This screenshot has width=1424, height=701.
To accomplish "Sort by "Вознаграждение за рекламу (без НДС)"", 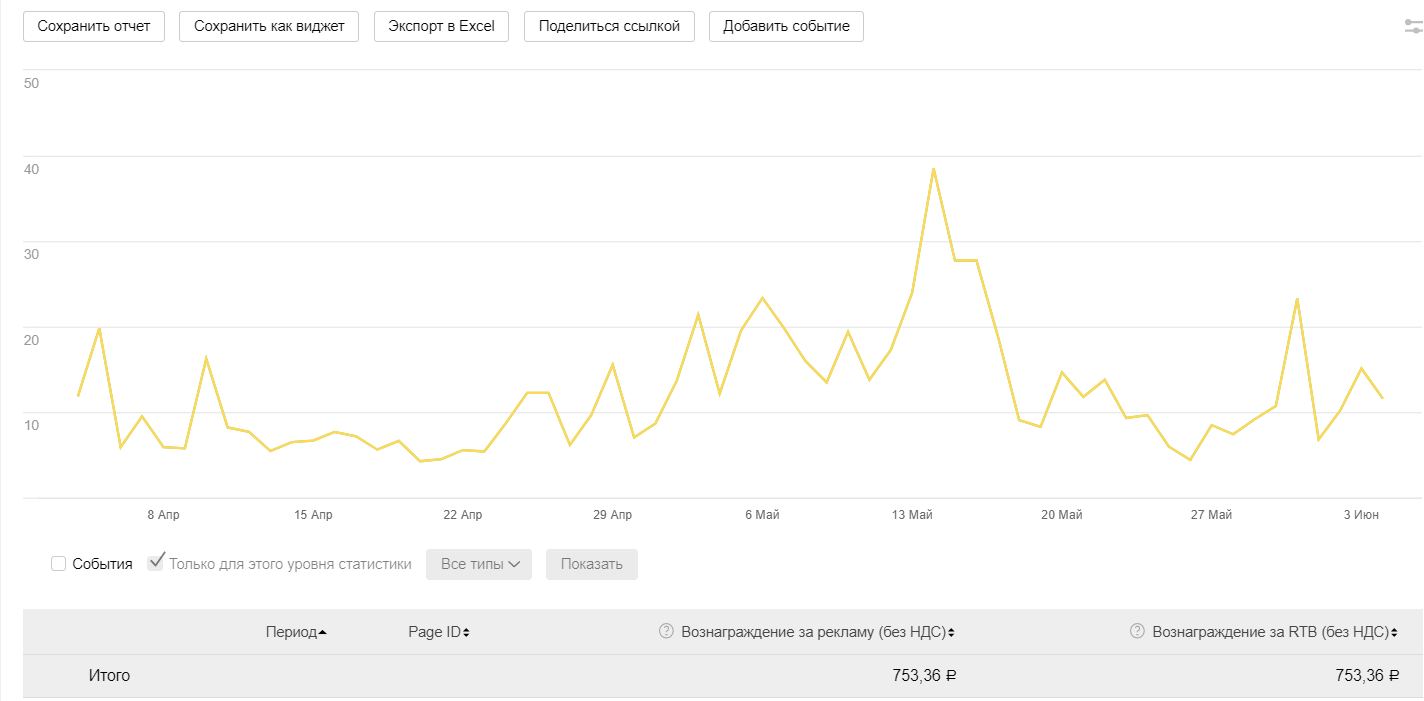I will [950, 632].
